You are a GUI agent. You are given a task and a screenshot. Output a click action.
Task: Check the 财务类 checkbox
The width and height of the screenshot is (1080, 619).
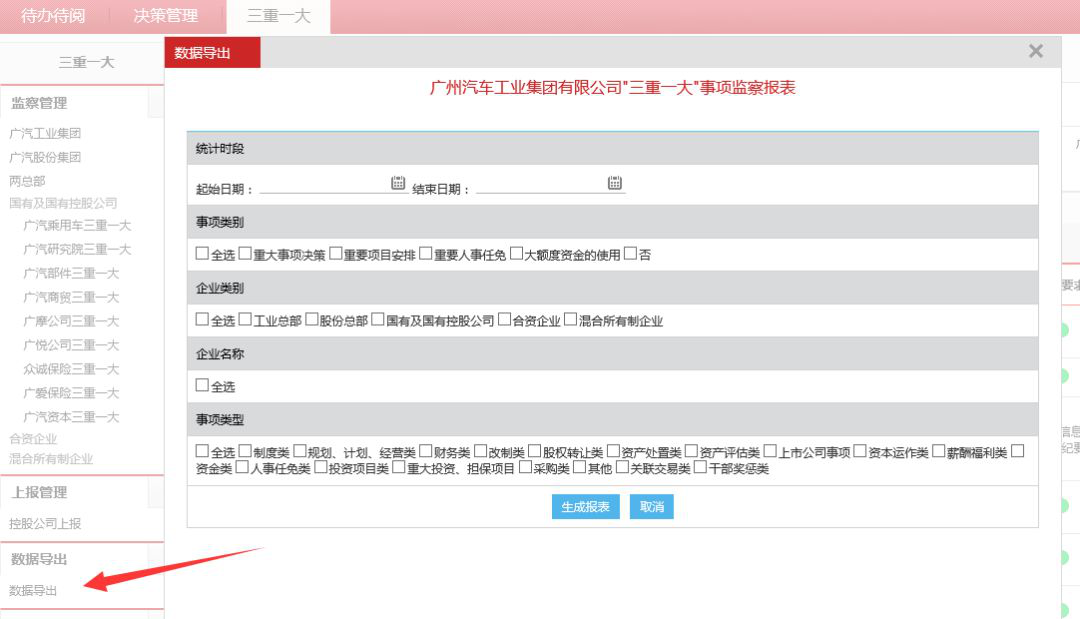tap(426, 451)
